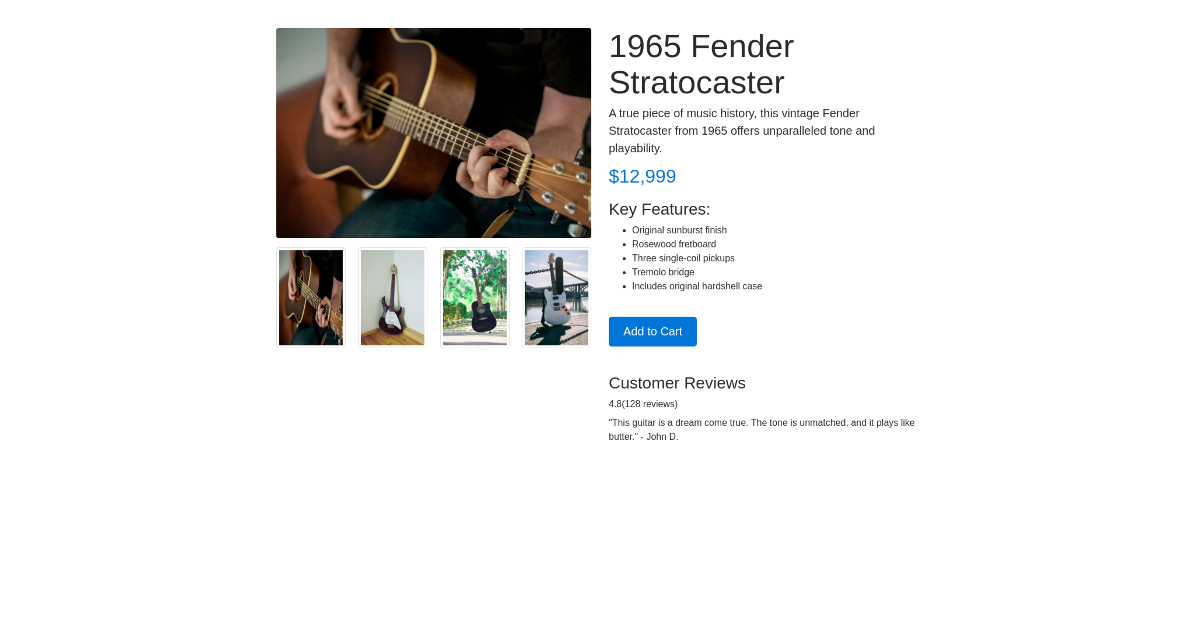Click the reviewer name John D.
This screenshot has height=630, width=1200.
point(661,436)
